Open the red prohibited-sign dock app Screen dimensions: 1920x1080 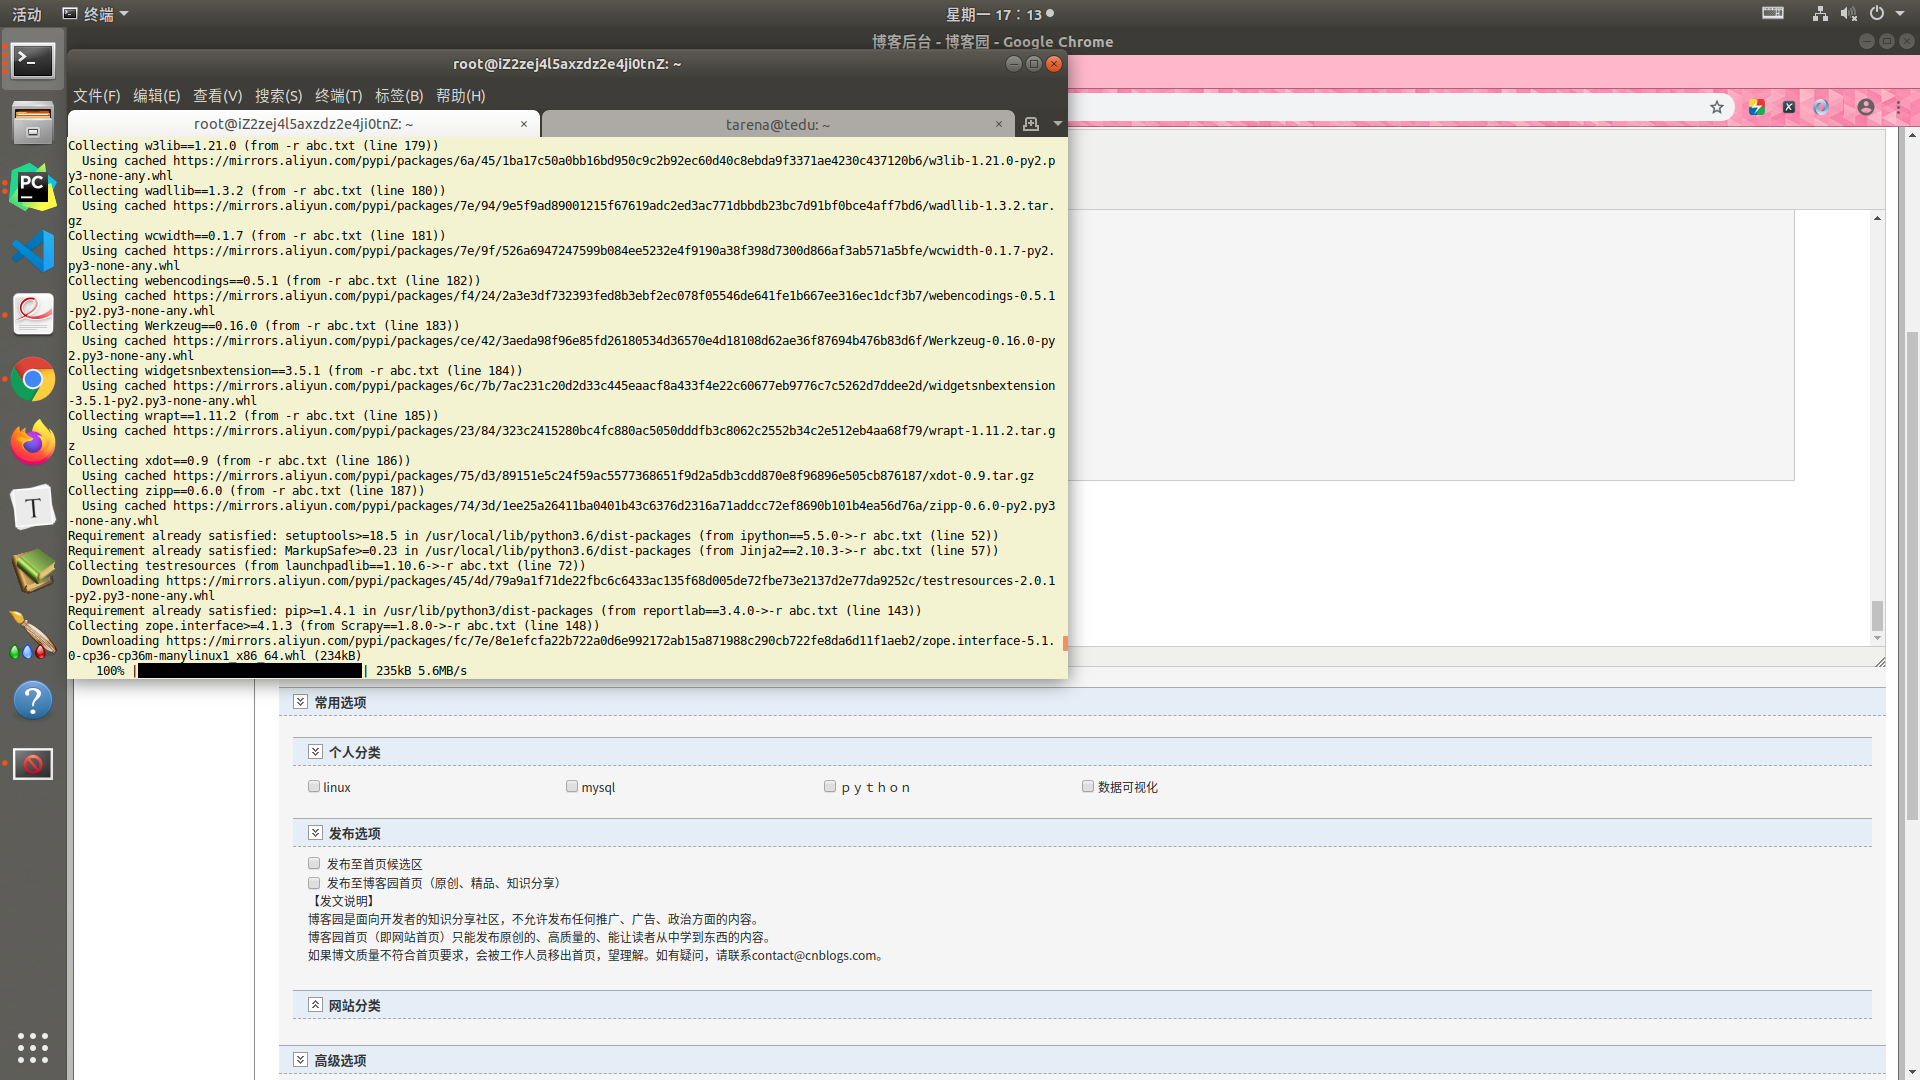[33, 764]
